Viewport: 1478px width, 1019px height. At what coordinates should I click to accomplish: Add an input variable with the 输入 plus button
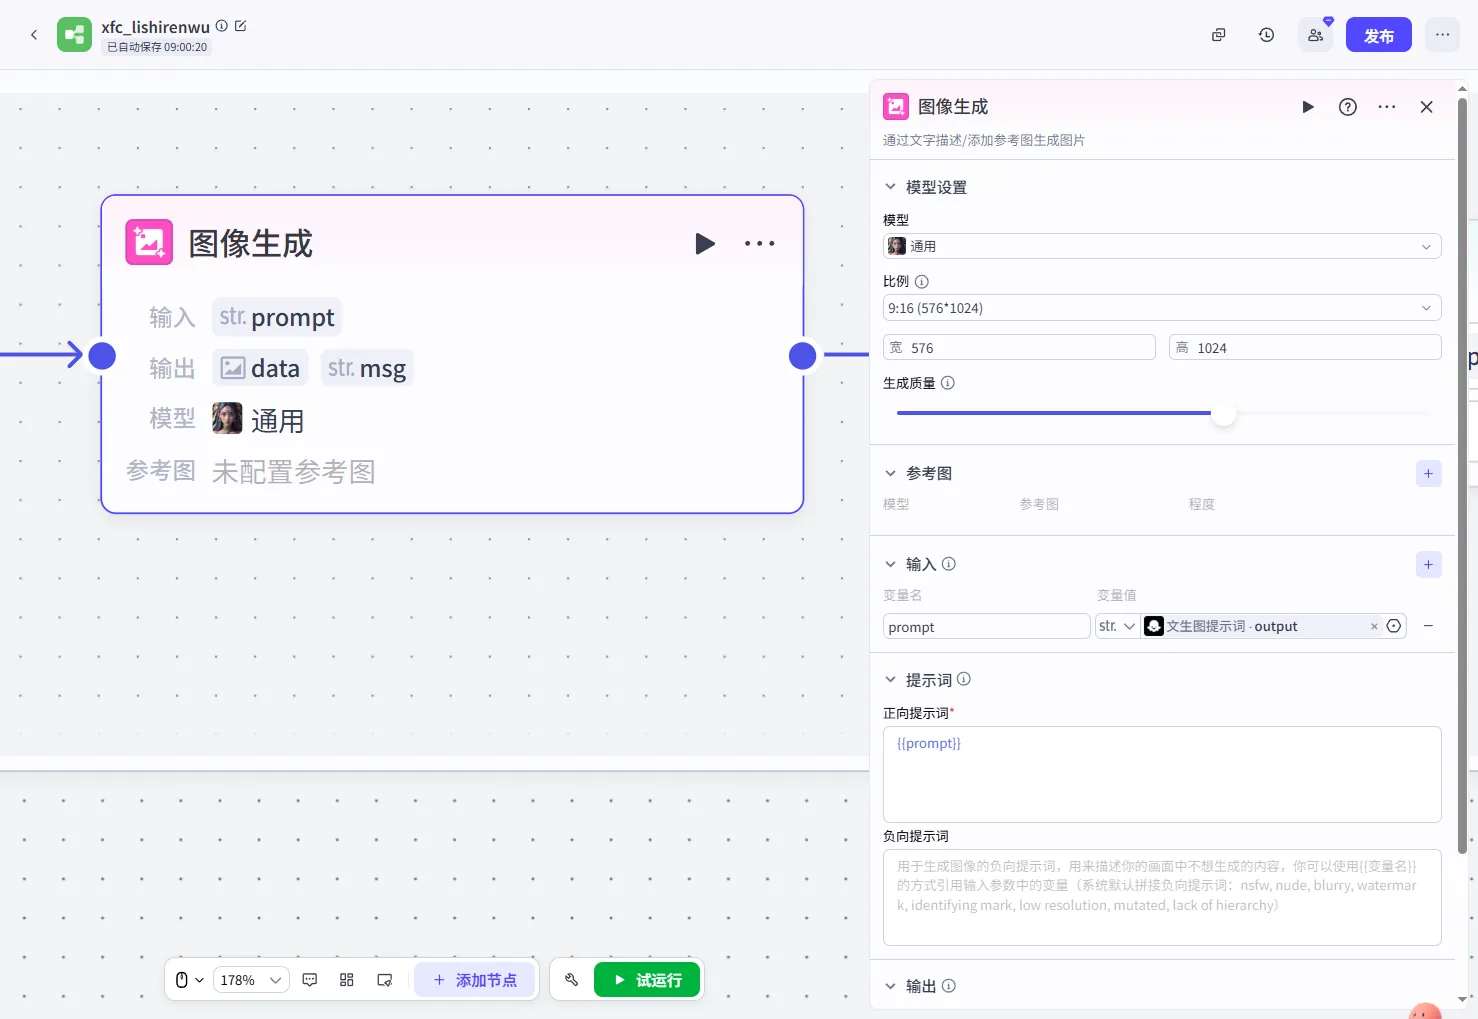coord(1429,565)
